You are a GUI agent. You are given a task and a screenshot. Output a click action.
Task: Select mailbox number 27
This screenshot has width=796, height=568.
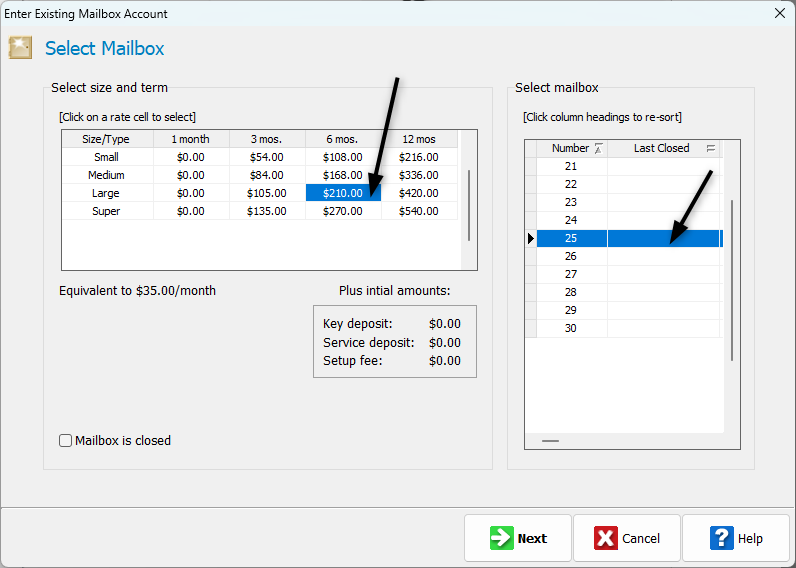[x=628, y=274]
